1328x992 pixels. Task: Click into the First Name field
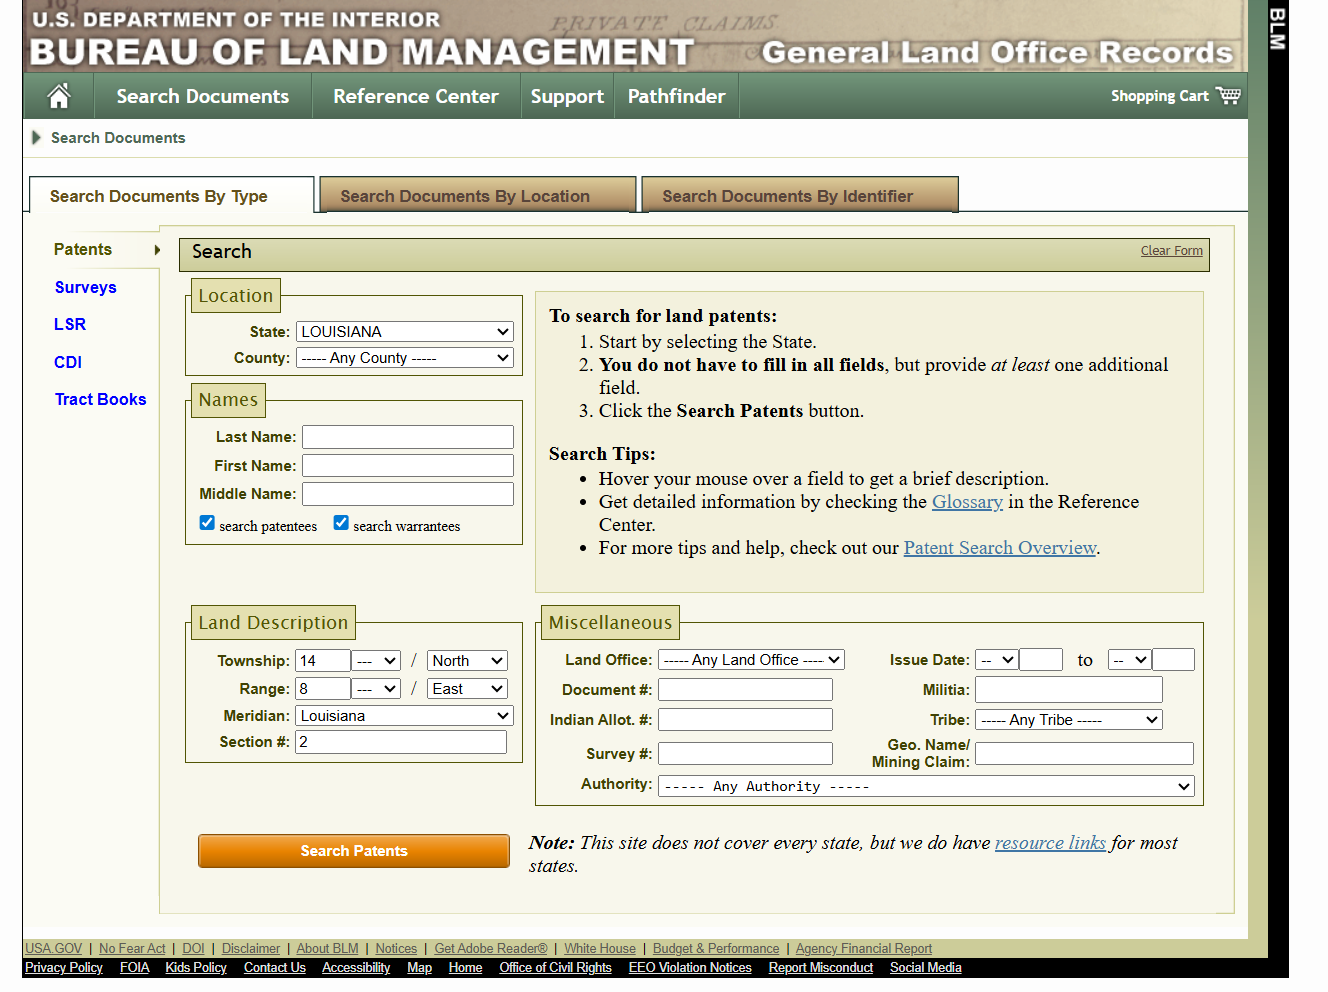tap(408, 466)
